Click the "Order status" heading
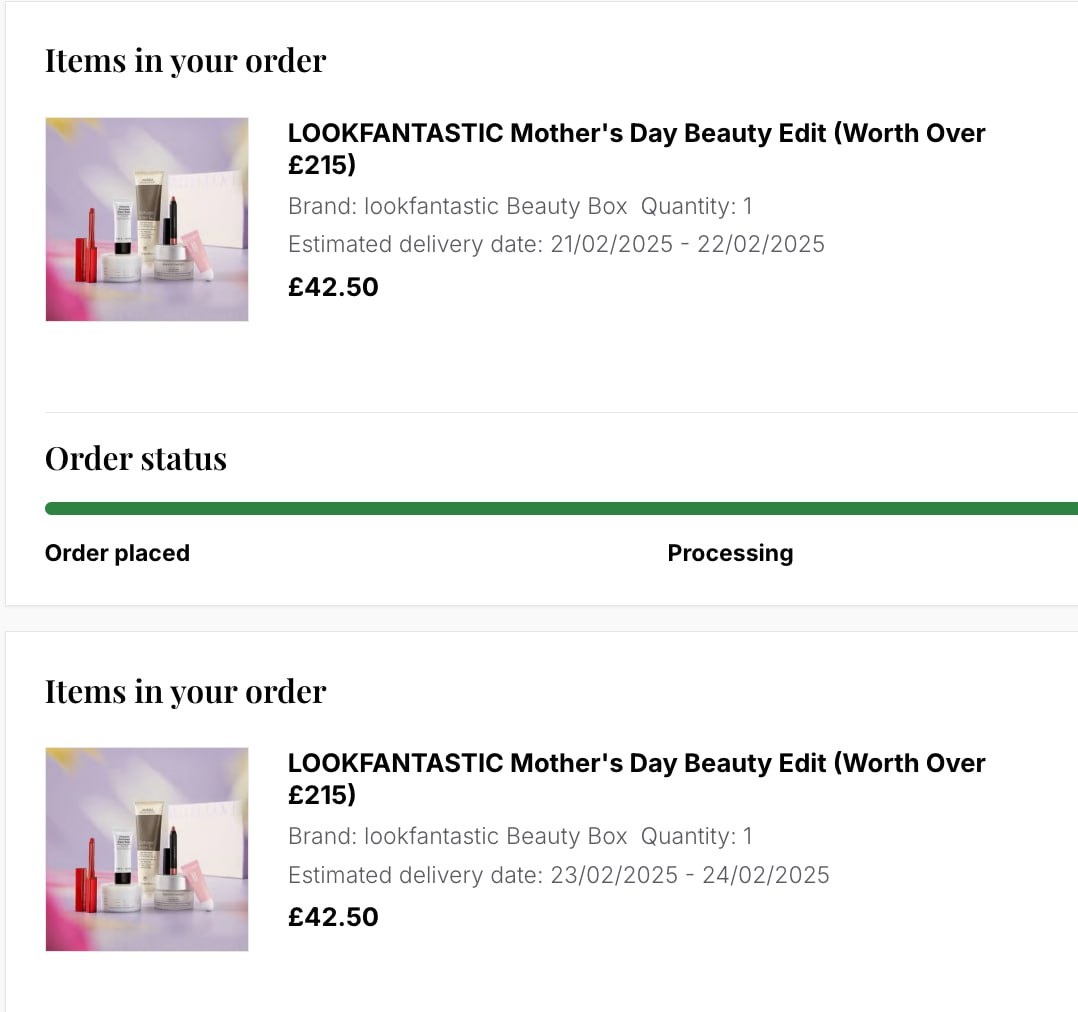This screenshot has width=1078, height=1012. pos(136,458)
